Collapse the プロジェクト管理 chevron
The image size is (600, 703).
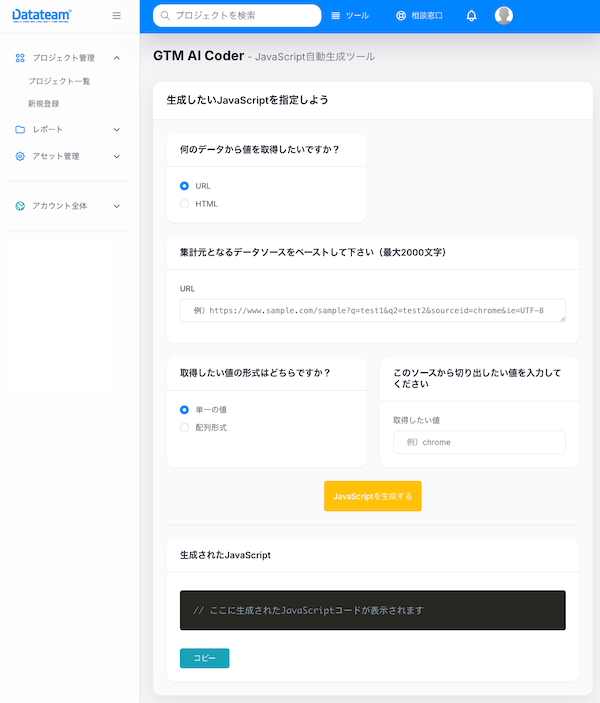(x=117, y=58)
